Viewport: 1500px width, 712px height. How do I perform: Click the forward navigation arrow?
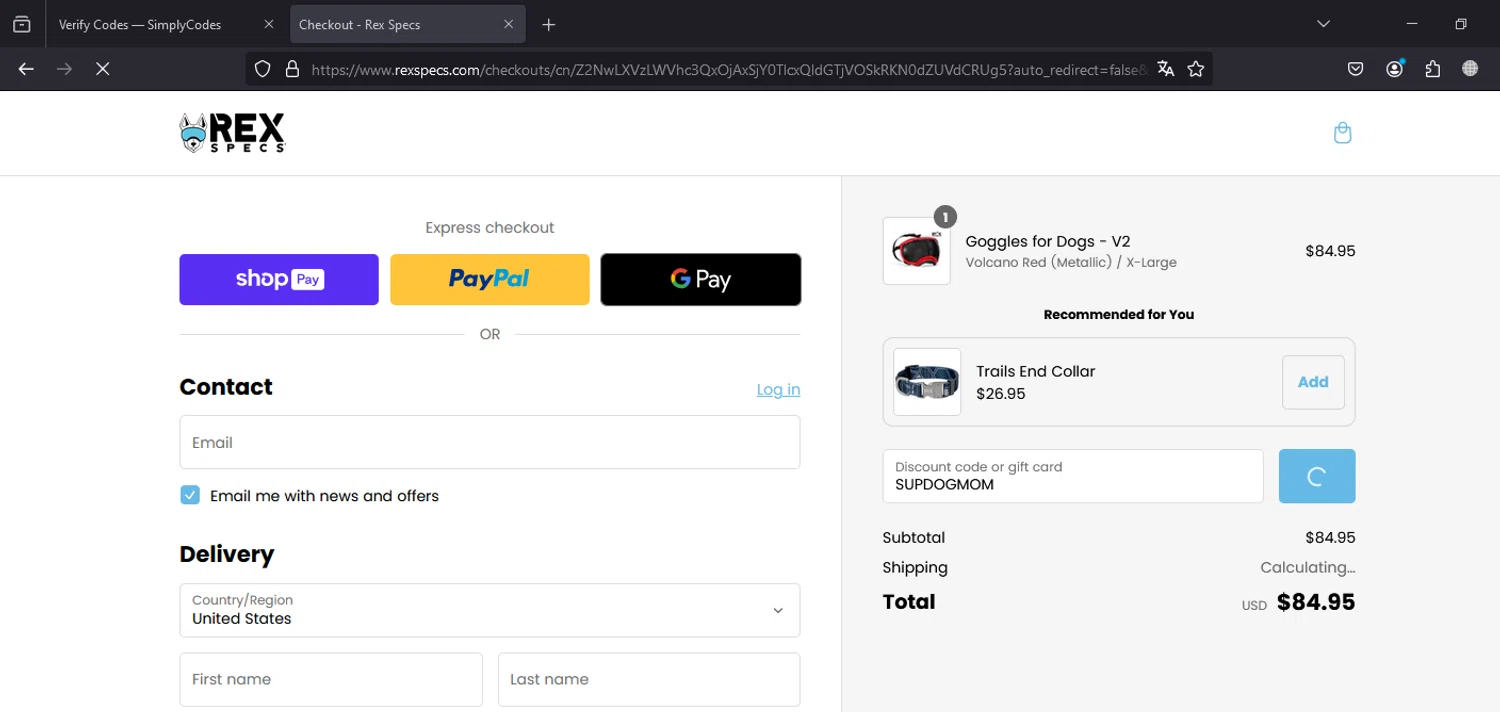(64, 69)
